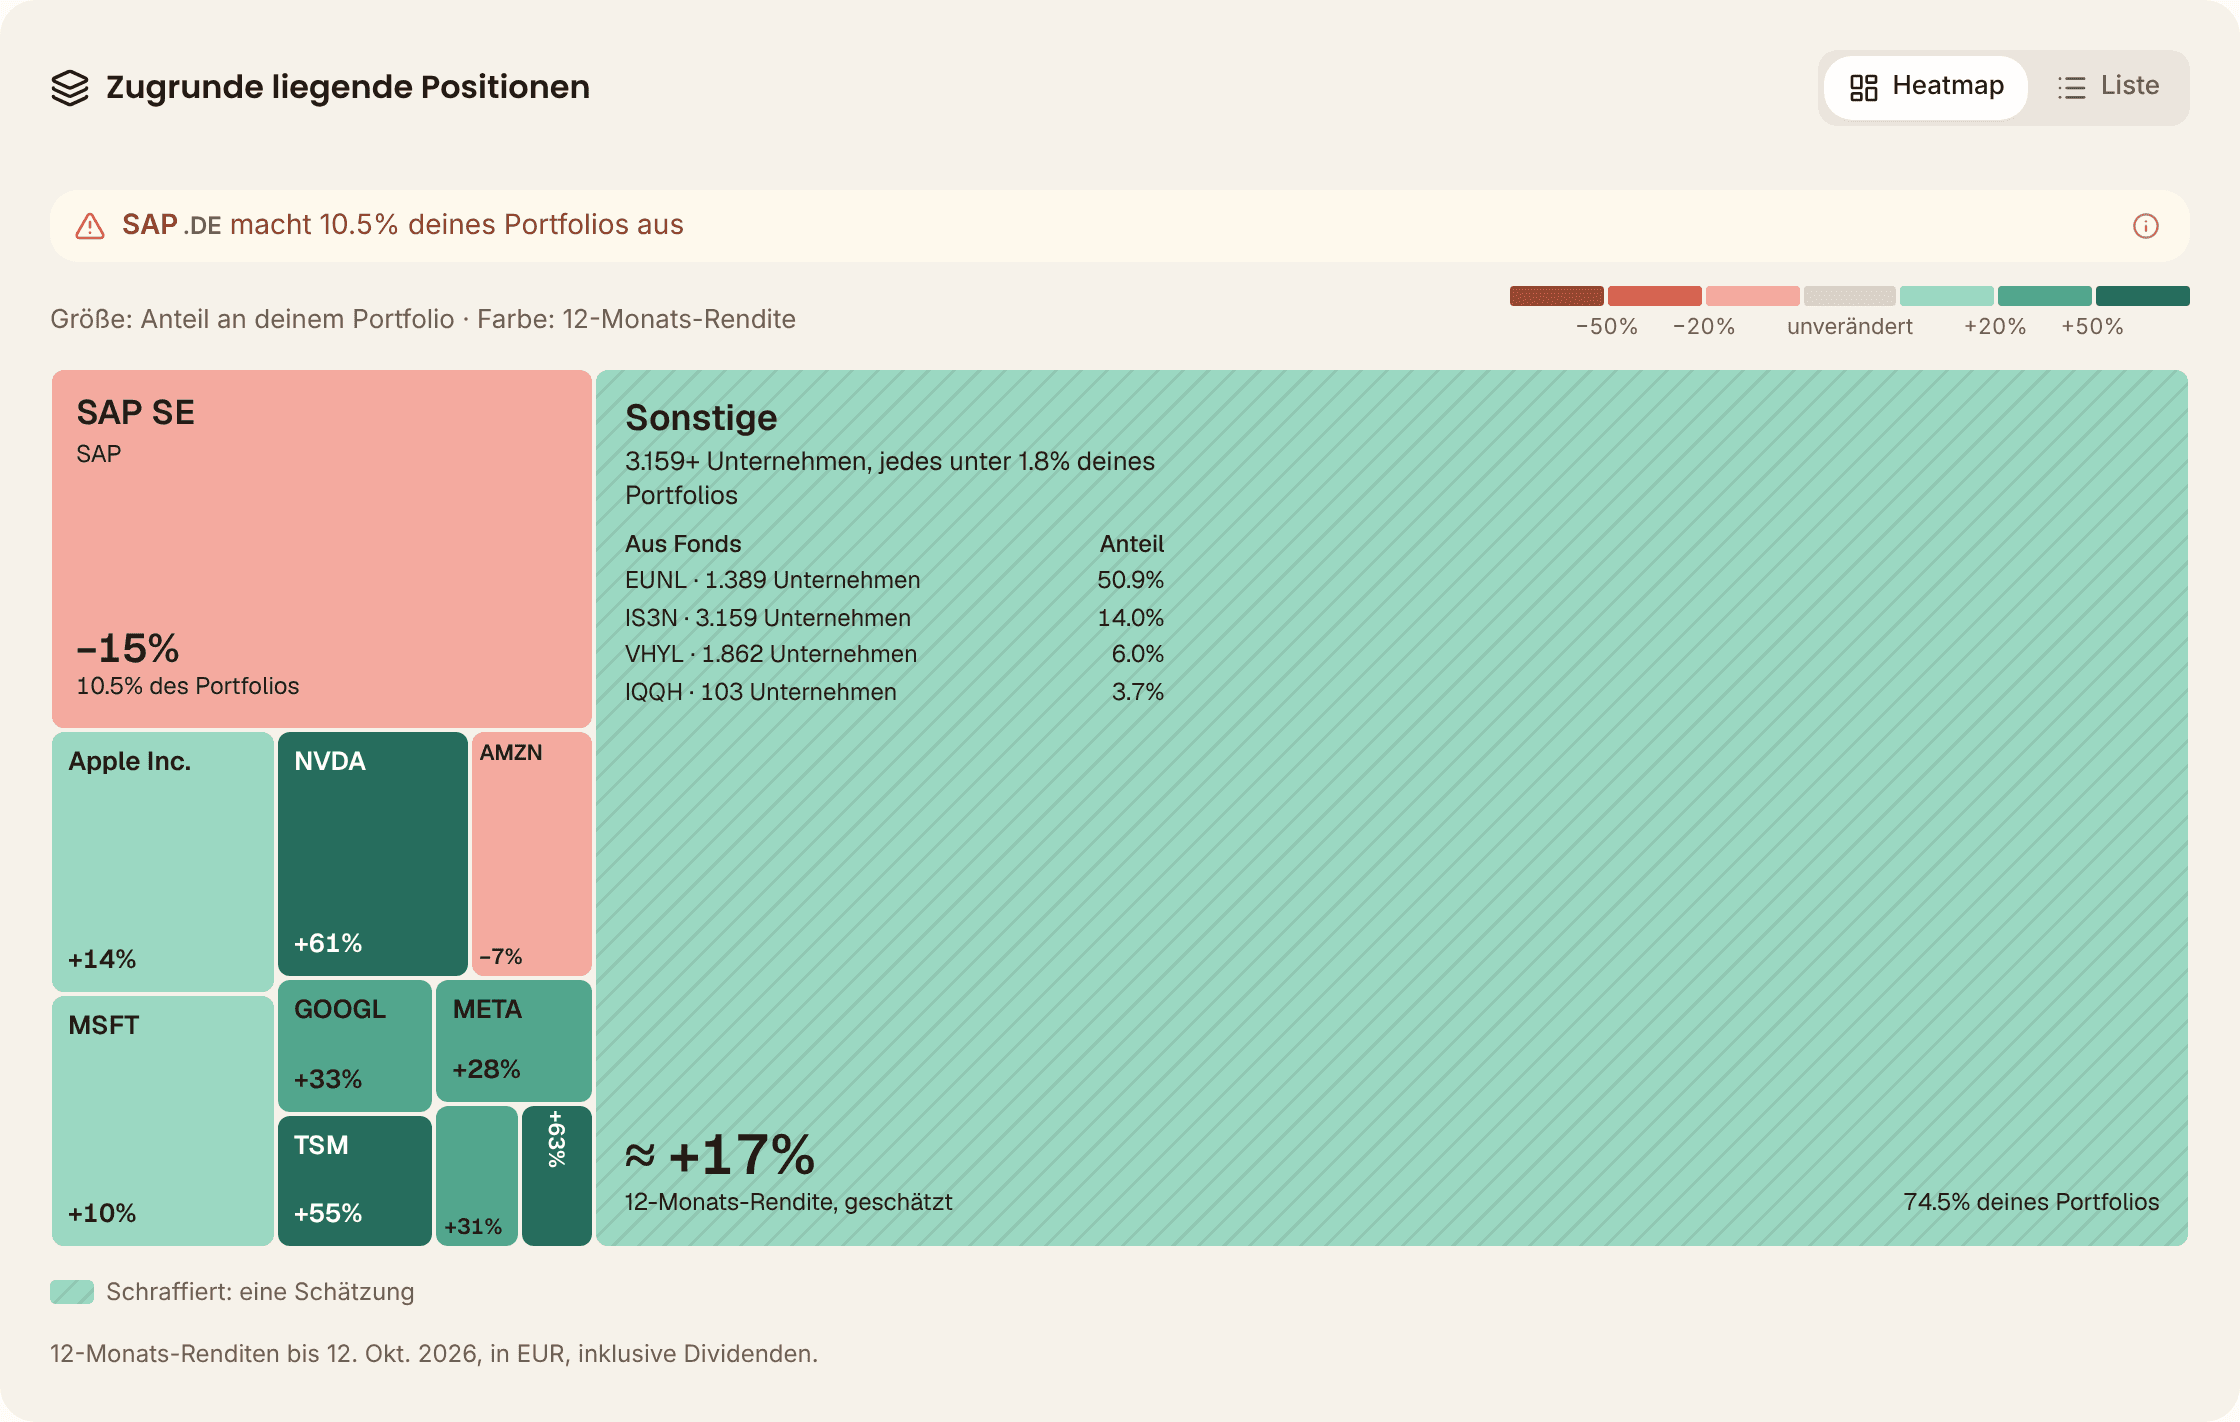Image resolution: width=2240 pixels, height=1422 pixels.
Task: Click the 10.5% des Portfolios label
Action: tap(188, 686)
